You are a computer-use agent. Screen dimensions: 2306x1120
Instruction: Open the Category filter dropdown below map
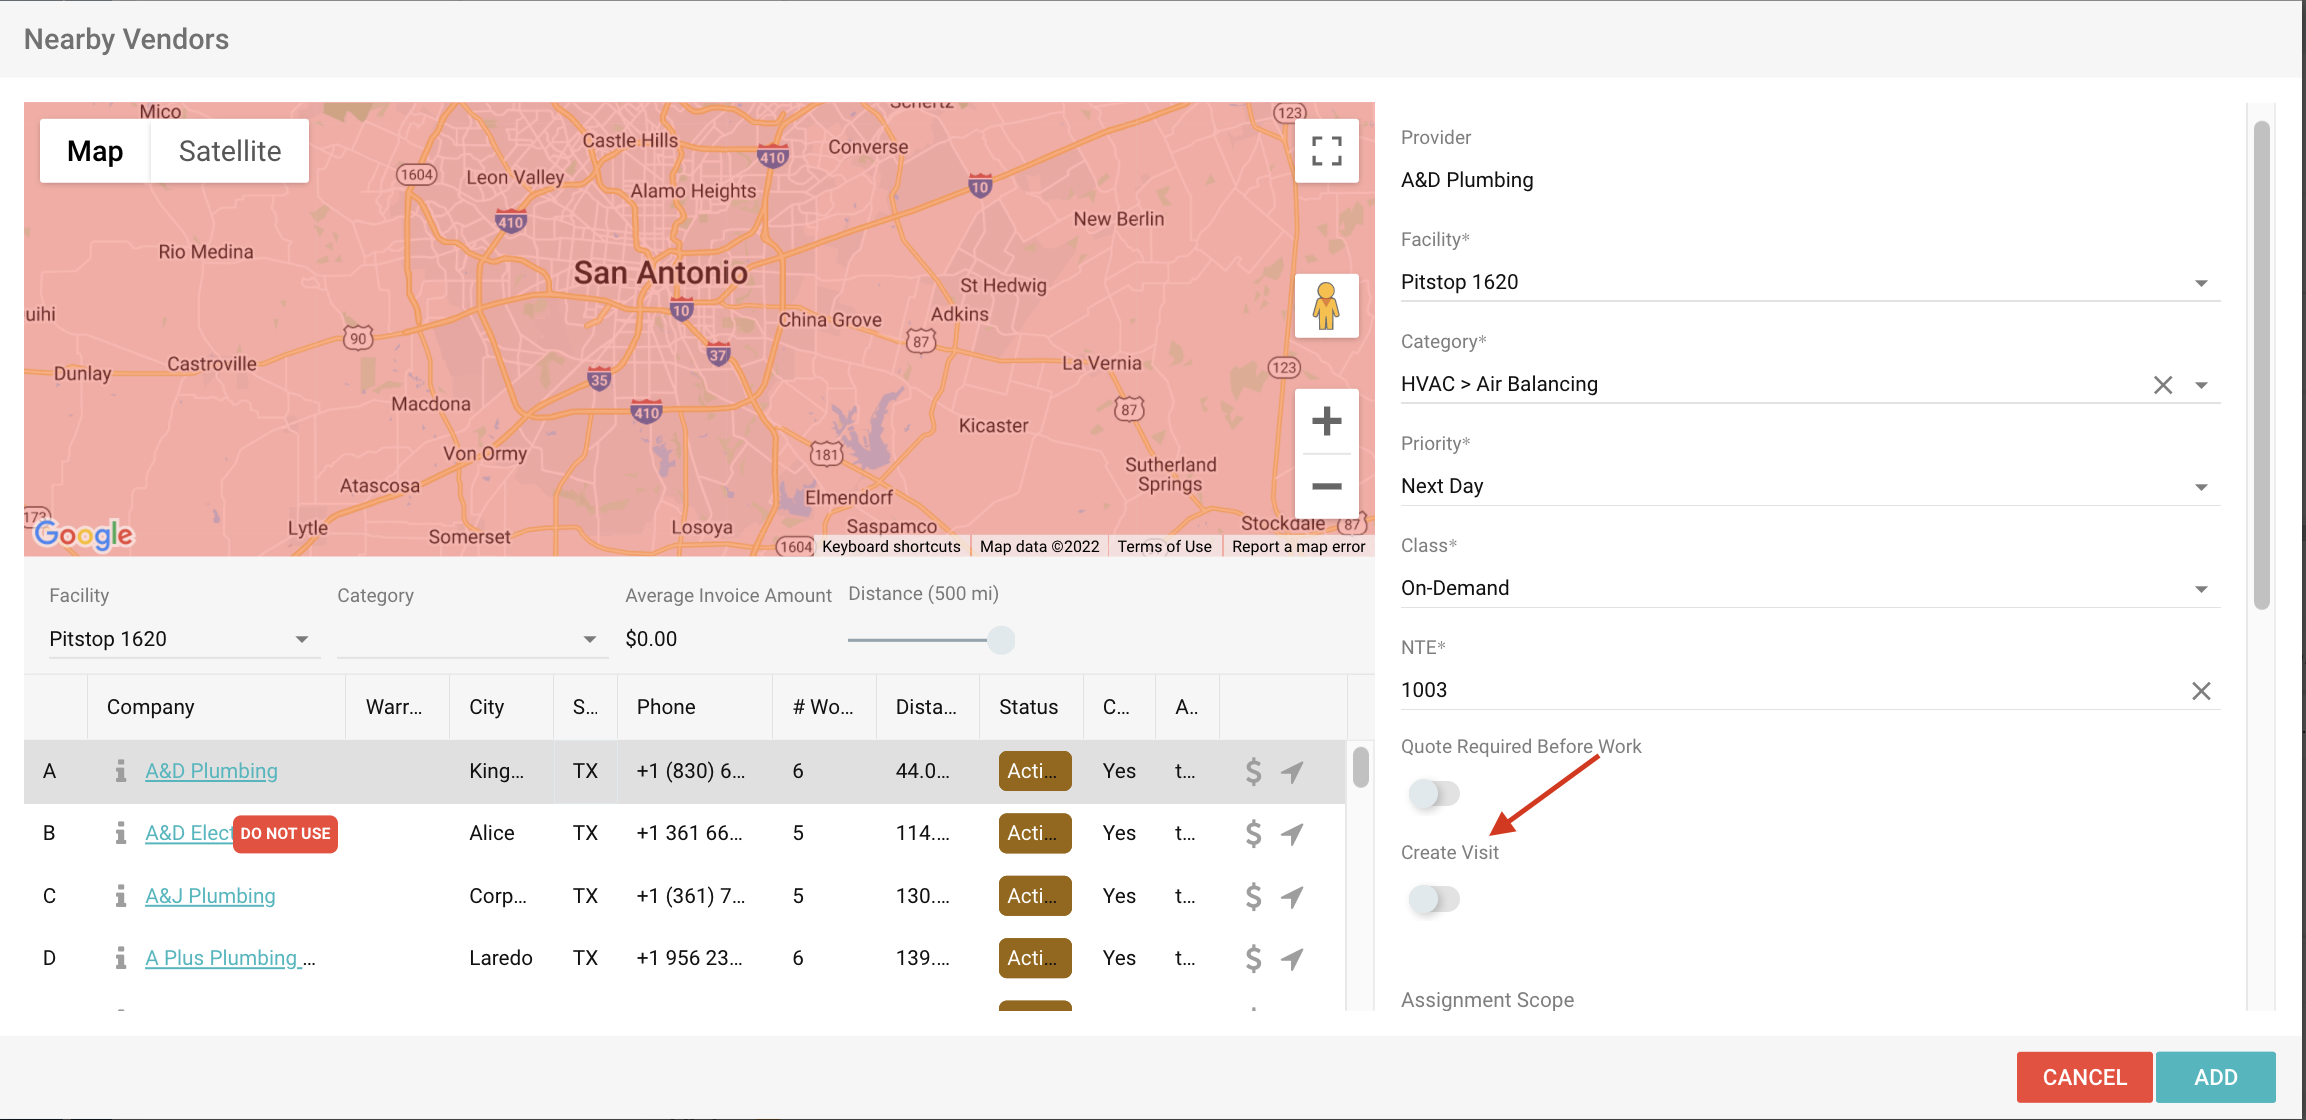pyautogui.click(x=472, y=639)
